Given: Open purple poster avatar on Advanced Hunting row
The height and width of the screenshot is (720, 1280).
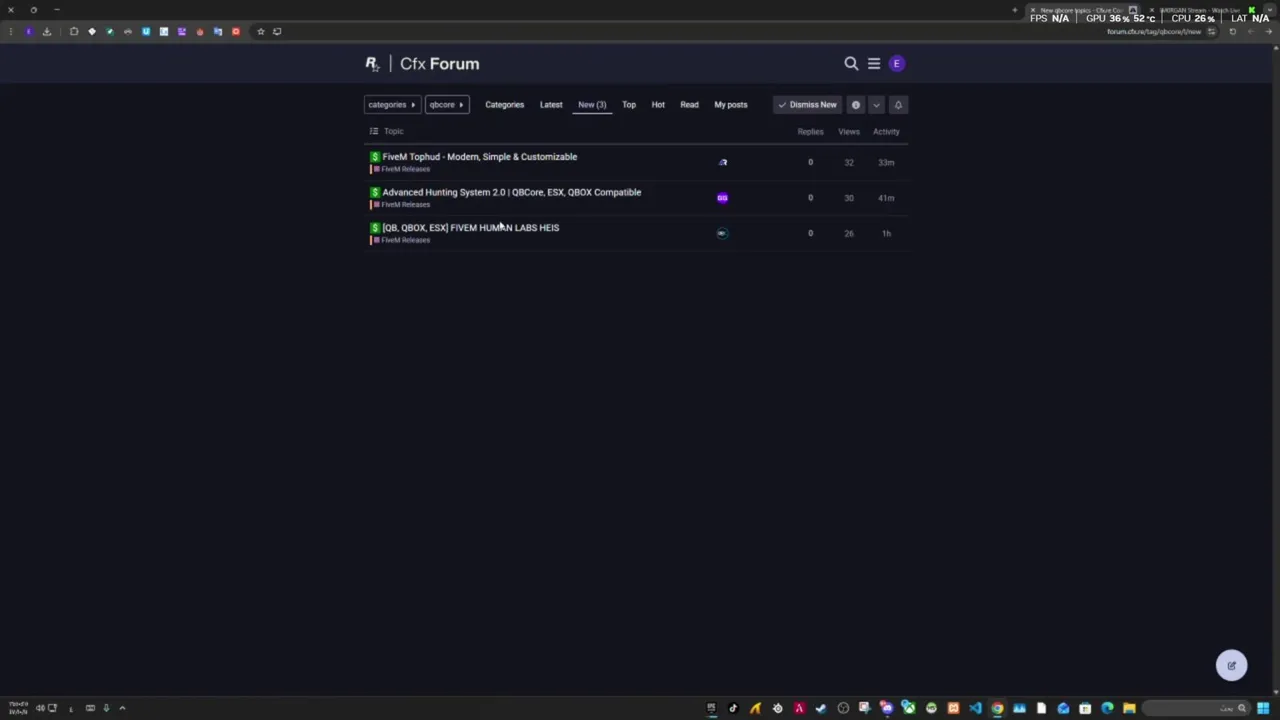Looking at the screenshot, I should coord(722,198).
